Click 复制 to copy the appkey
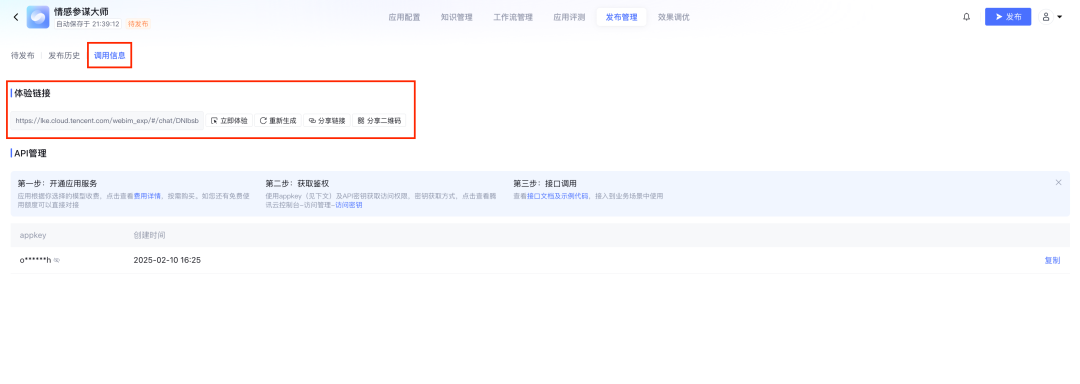The width and height of the screenshot is (1080, 384). [x=1052, y=260]
